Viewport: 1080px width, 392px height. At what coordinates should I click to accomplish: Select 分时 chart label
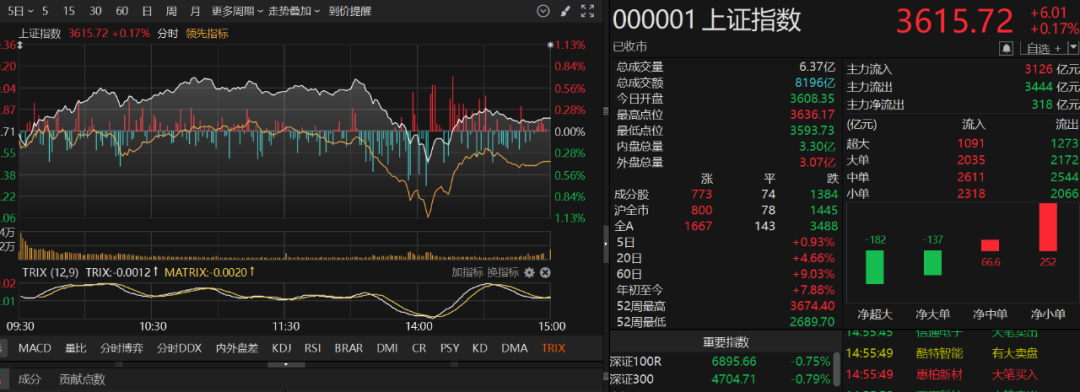167,33
